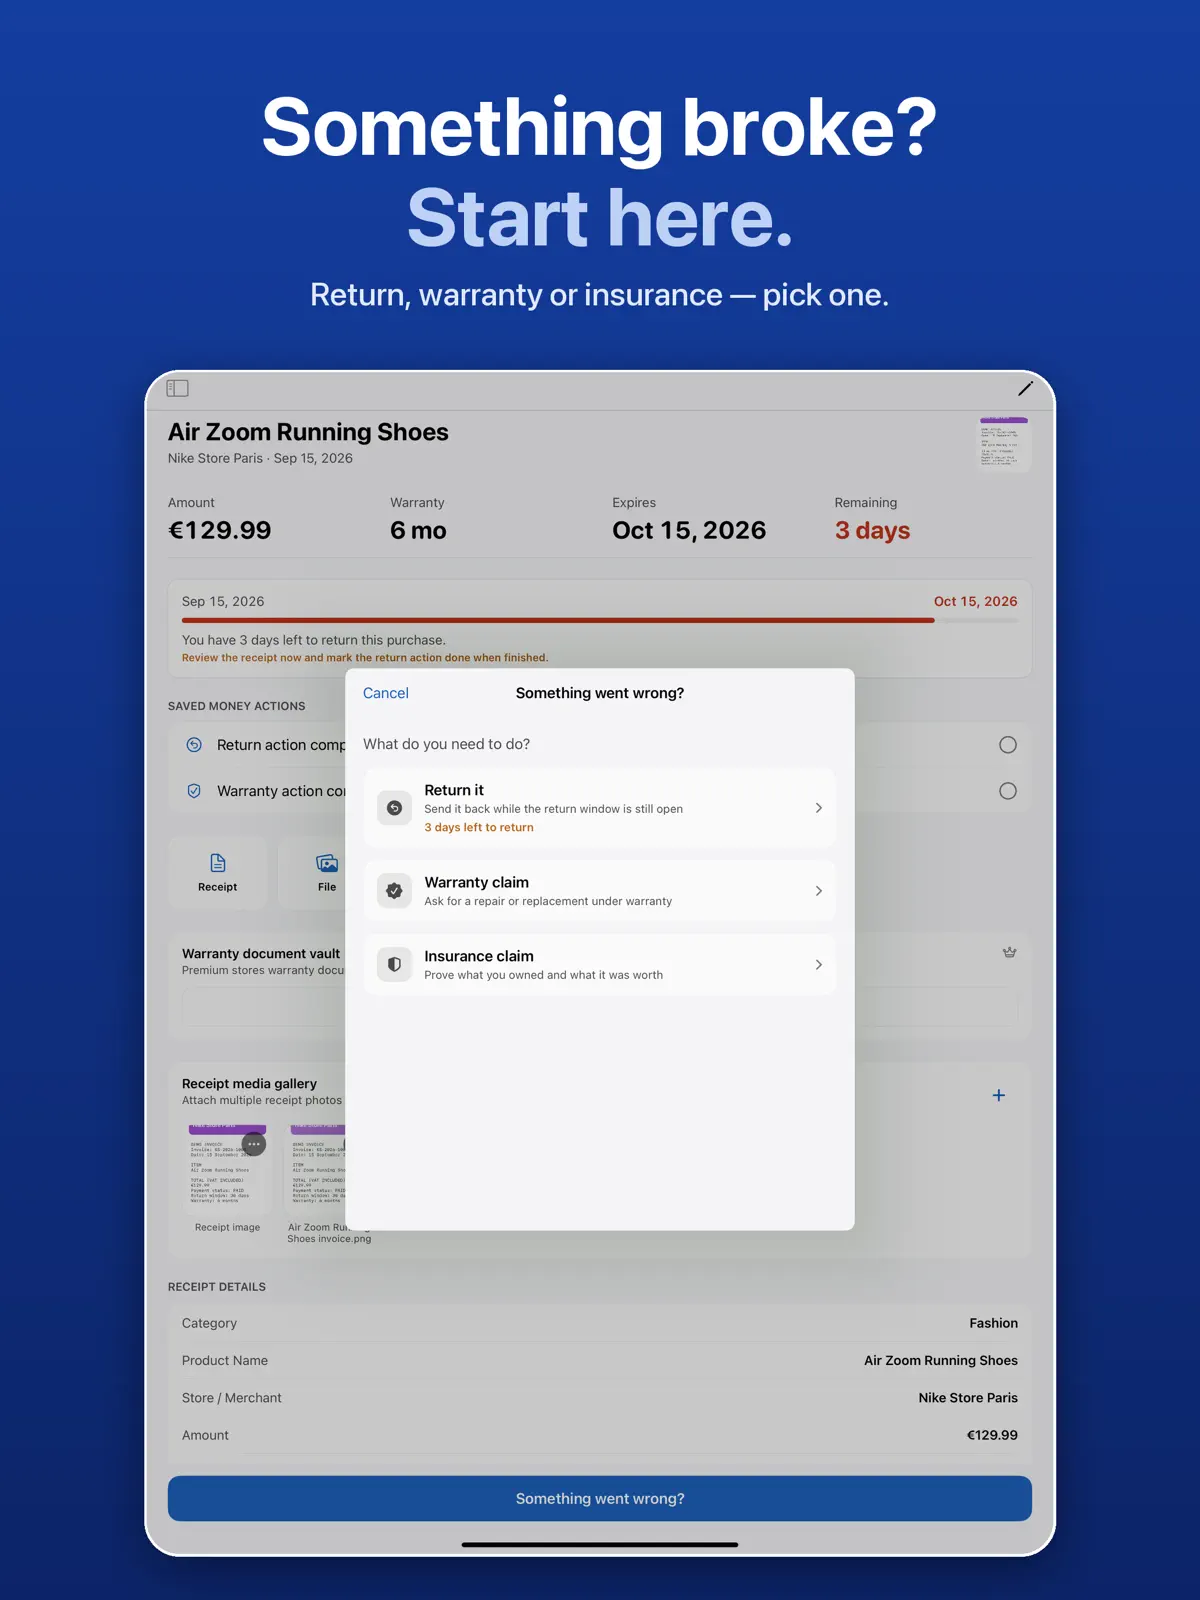Select the '6 mo' warranty value
The height and width of the screenshot is (1600, 1200).
[x=418, y=531]
